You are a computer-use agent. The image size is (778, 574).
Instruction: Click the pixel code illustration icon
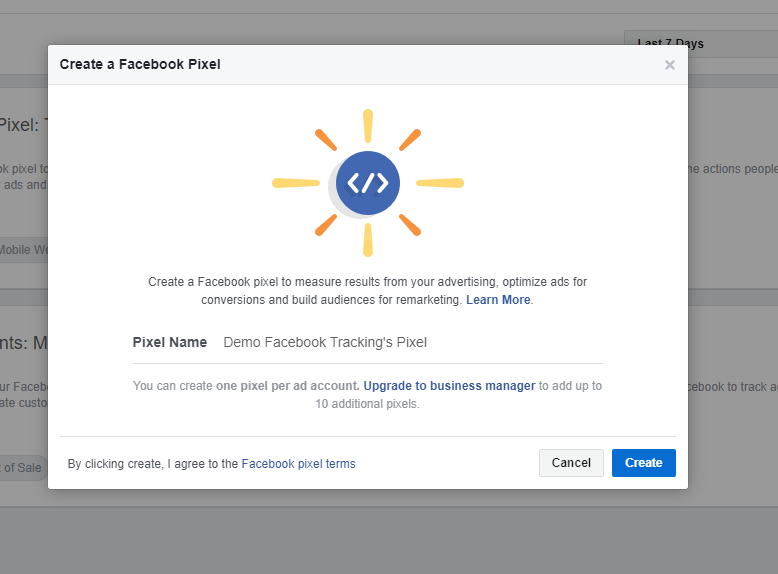click(368, 183)
